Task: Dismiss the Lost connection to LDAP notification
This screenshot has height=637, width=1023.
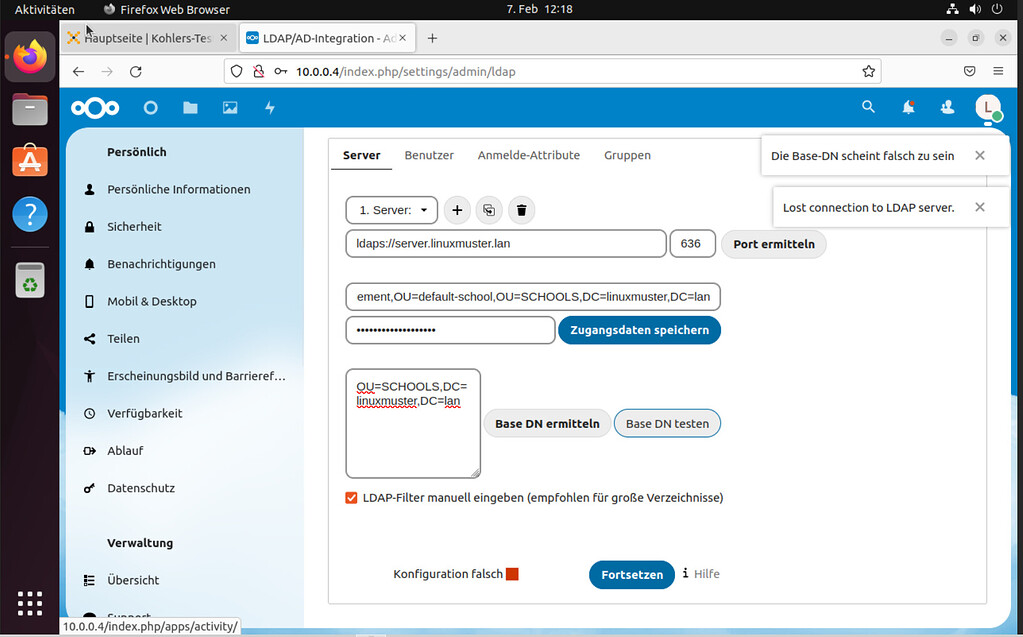Action: (980, 207)
